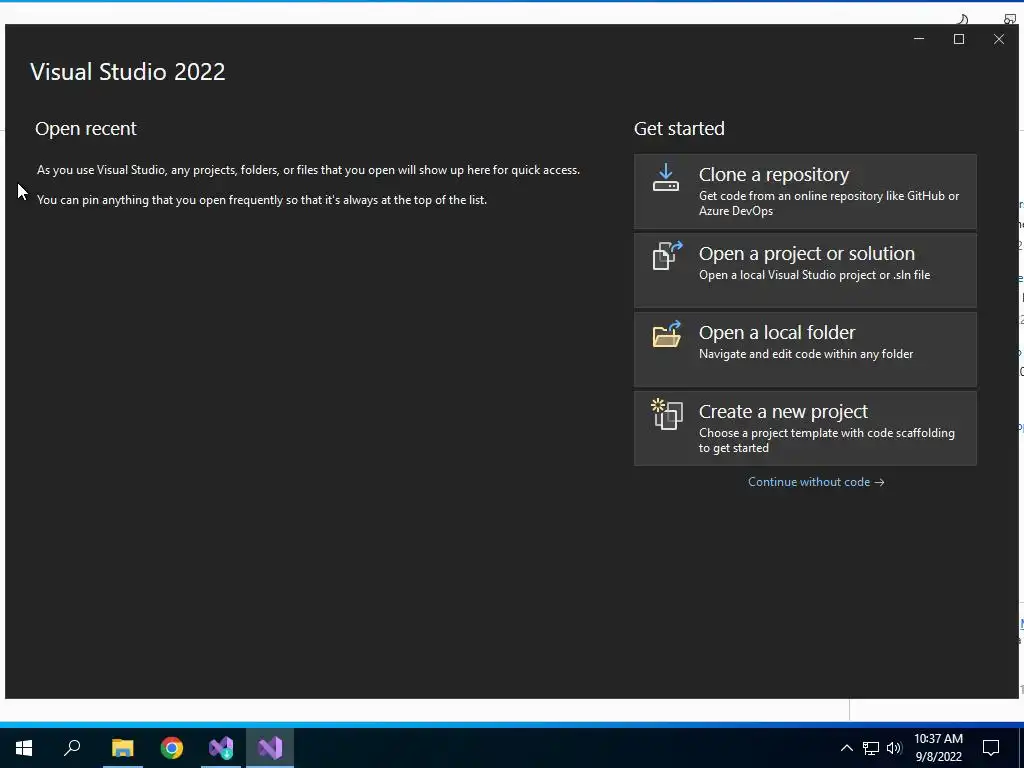
Task: Open the volume speaker tray icon
Action: pyautogui.click(x=894, y=748)
